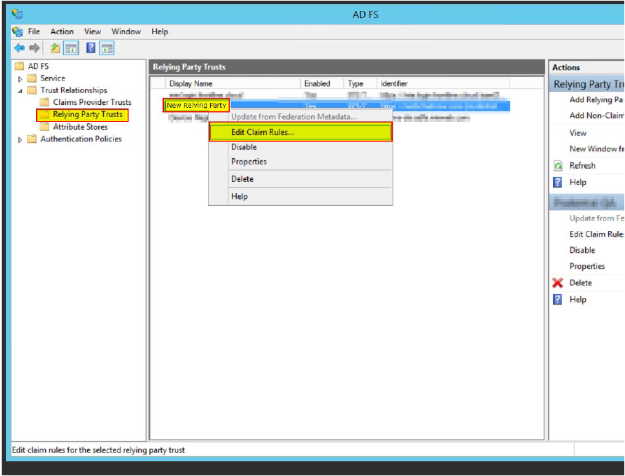The width and height of the screenshot is (625, 476).
Task: Select Properties in the context menu
Action: [249, 162]
